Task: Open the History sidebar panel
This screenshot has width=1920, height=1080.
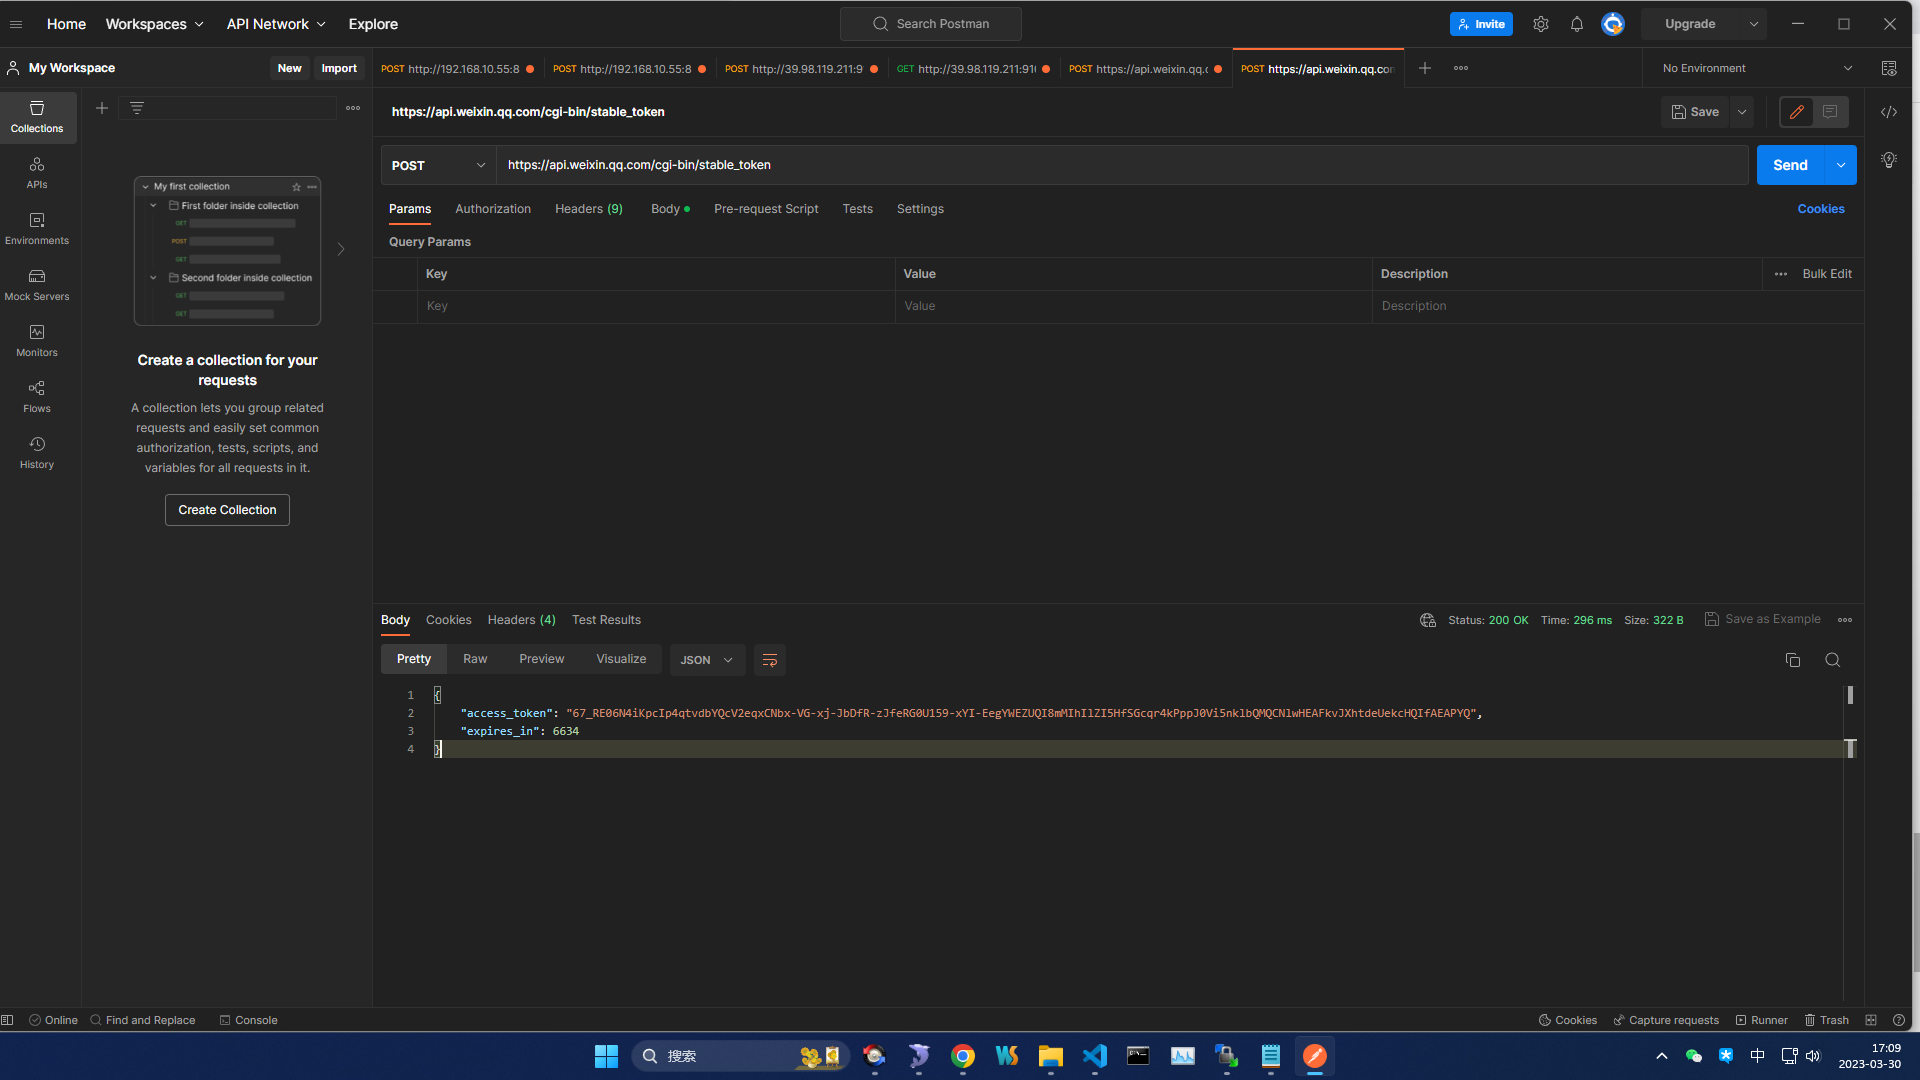Action: point(37,453)
